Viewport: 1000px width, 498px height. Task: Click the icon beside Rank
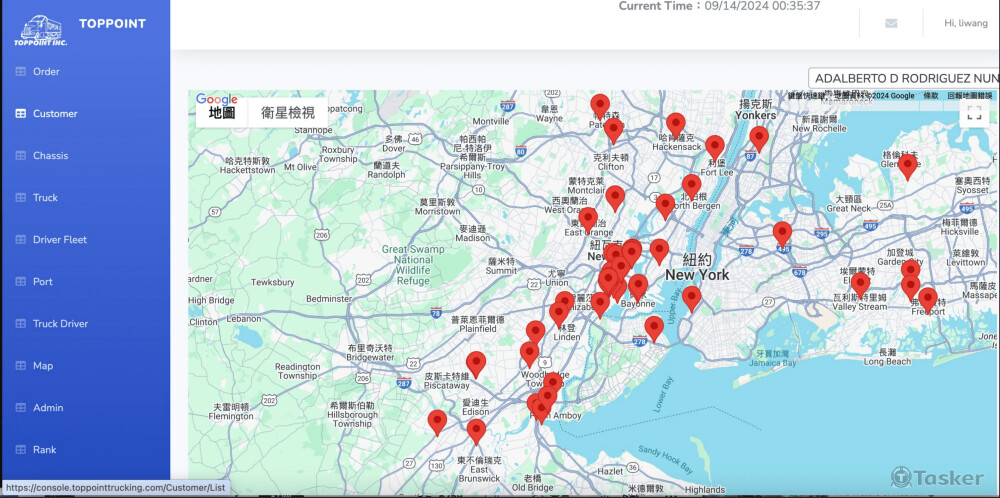tap(20, 450)
